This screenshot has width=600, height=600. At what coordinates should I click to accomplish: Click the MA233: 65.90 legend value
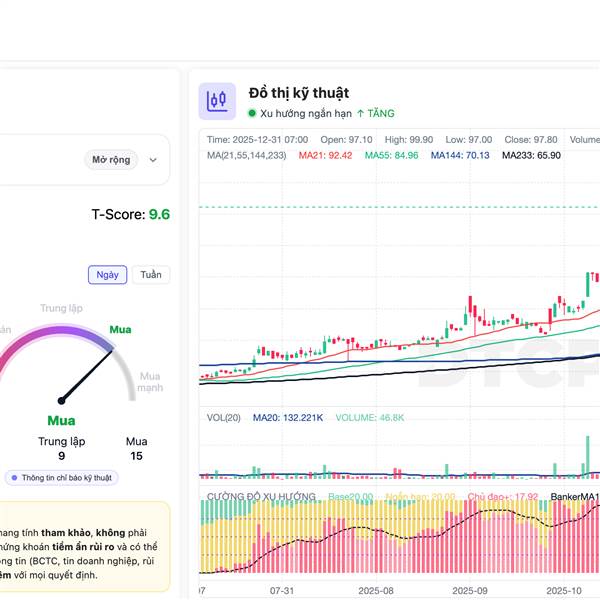click(x=531, y=155)
